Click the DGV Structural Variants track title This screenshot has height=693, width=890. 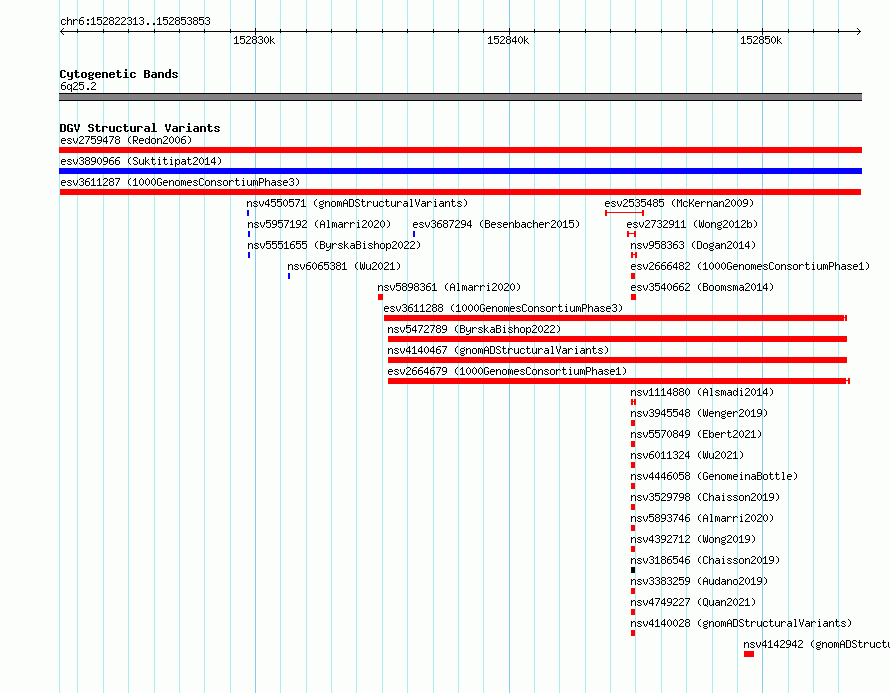pyautogui.click(x=140, y=128)
